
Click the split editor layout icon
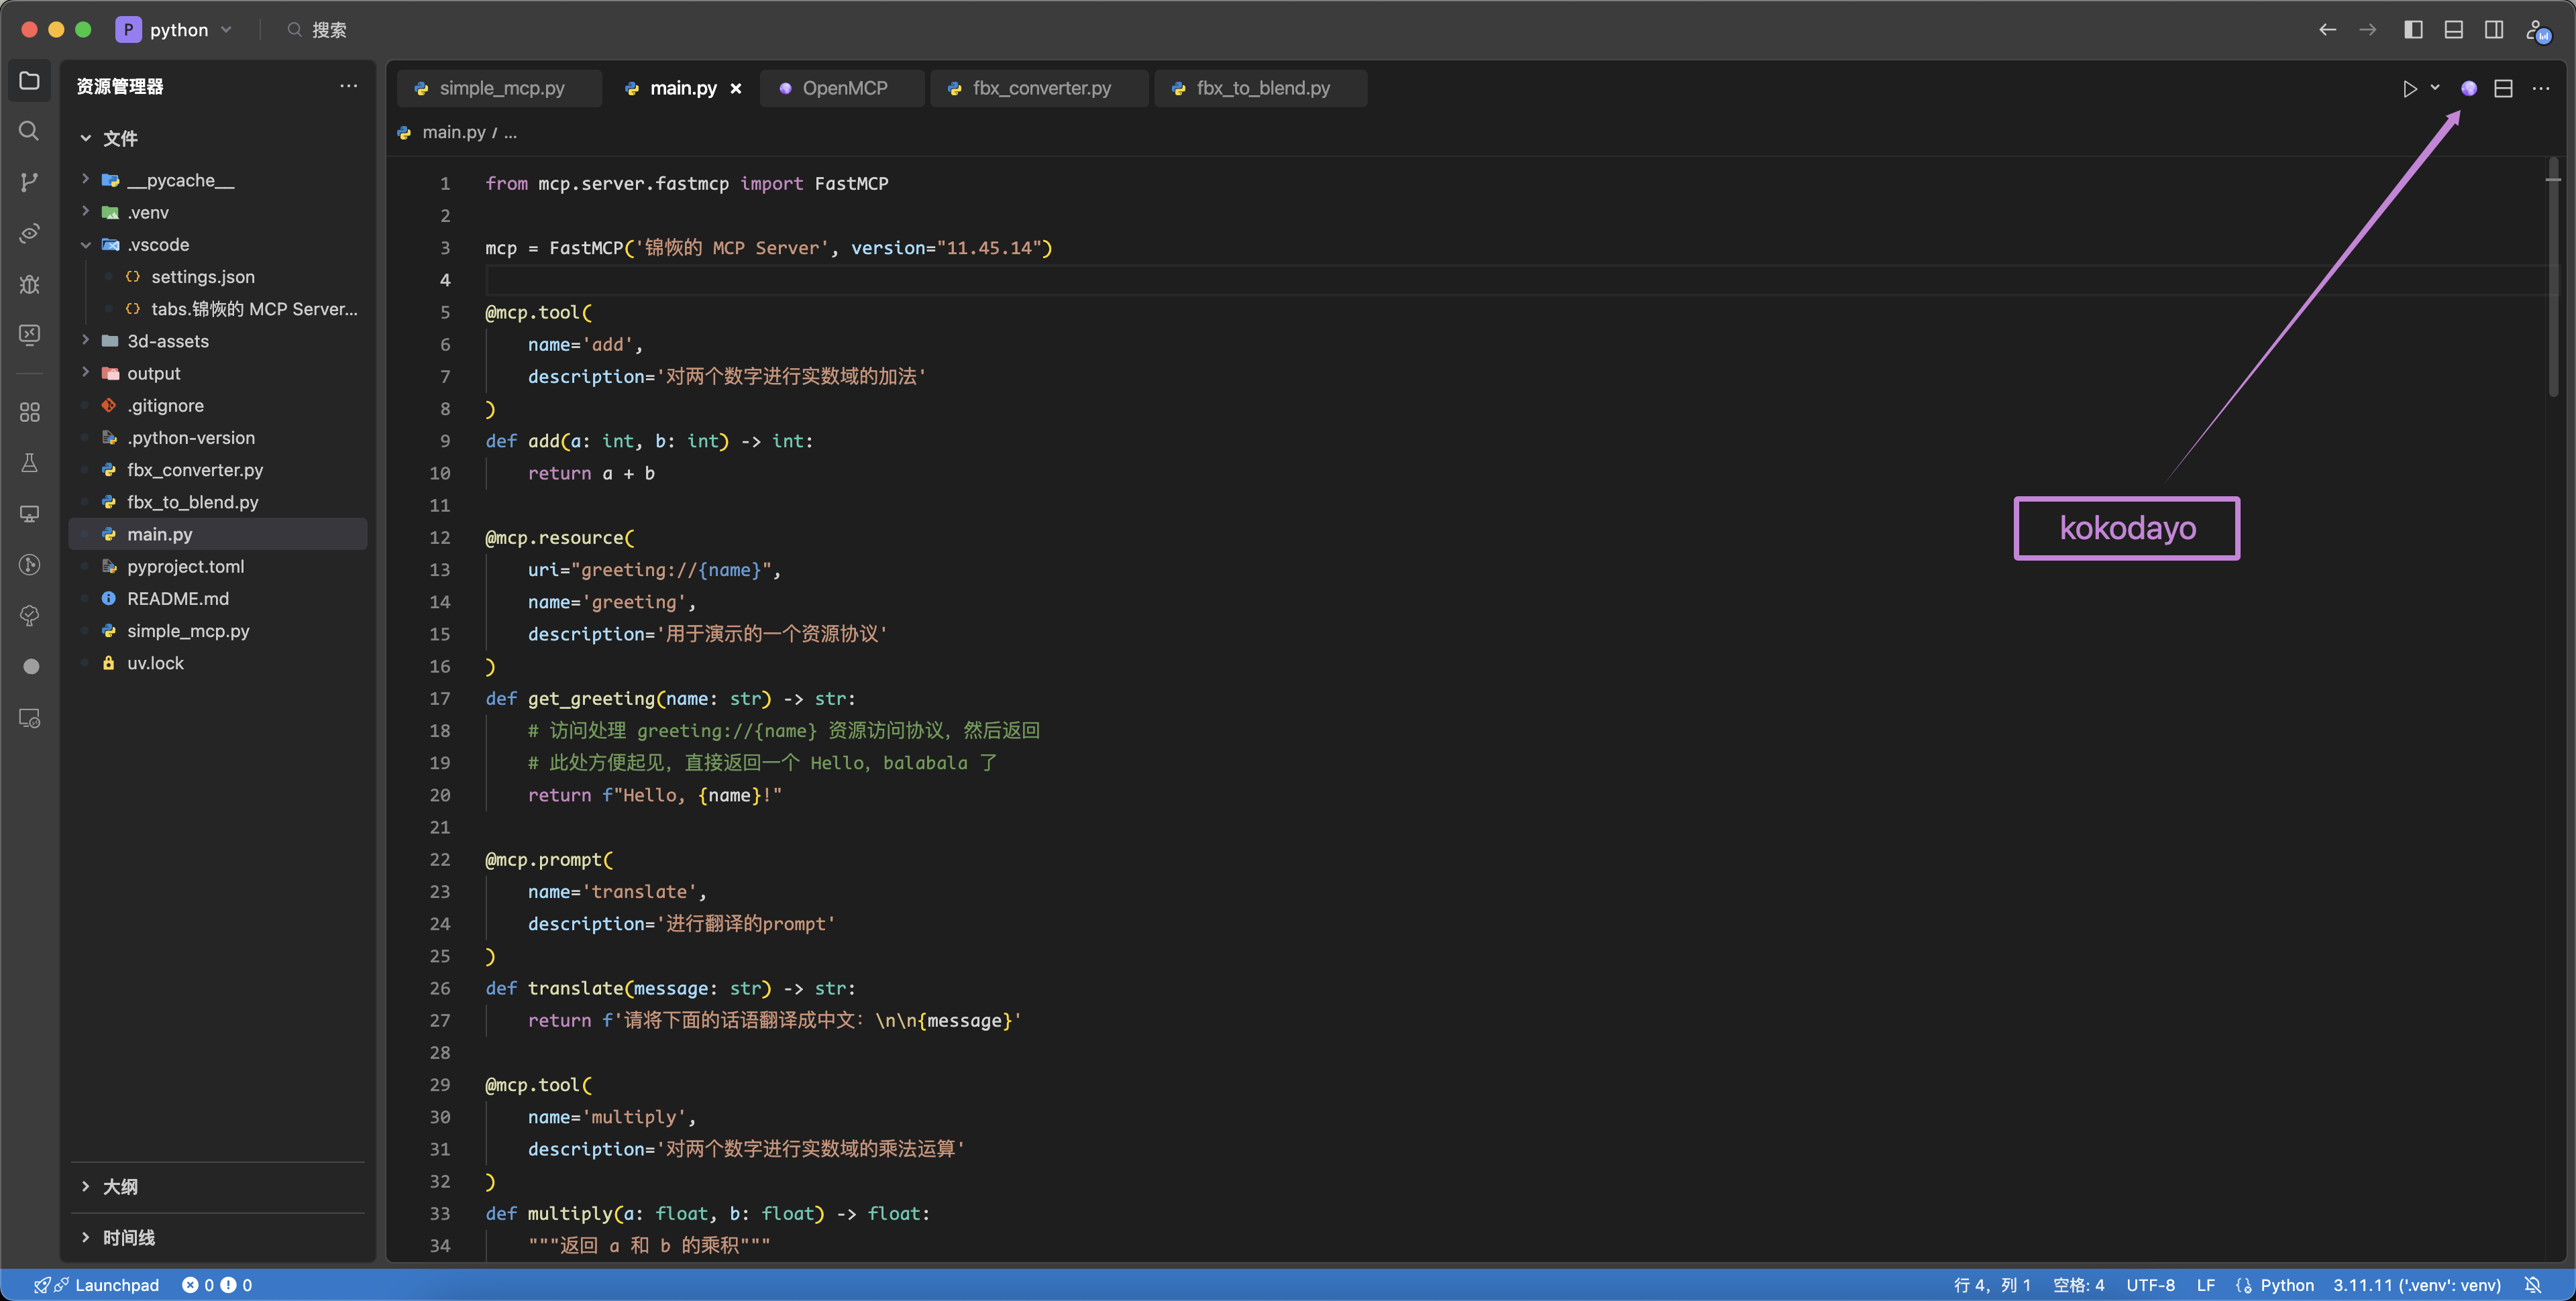(x=2503, y=88)
